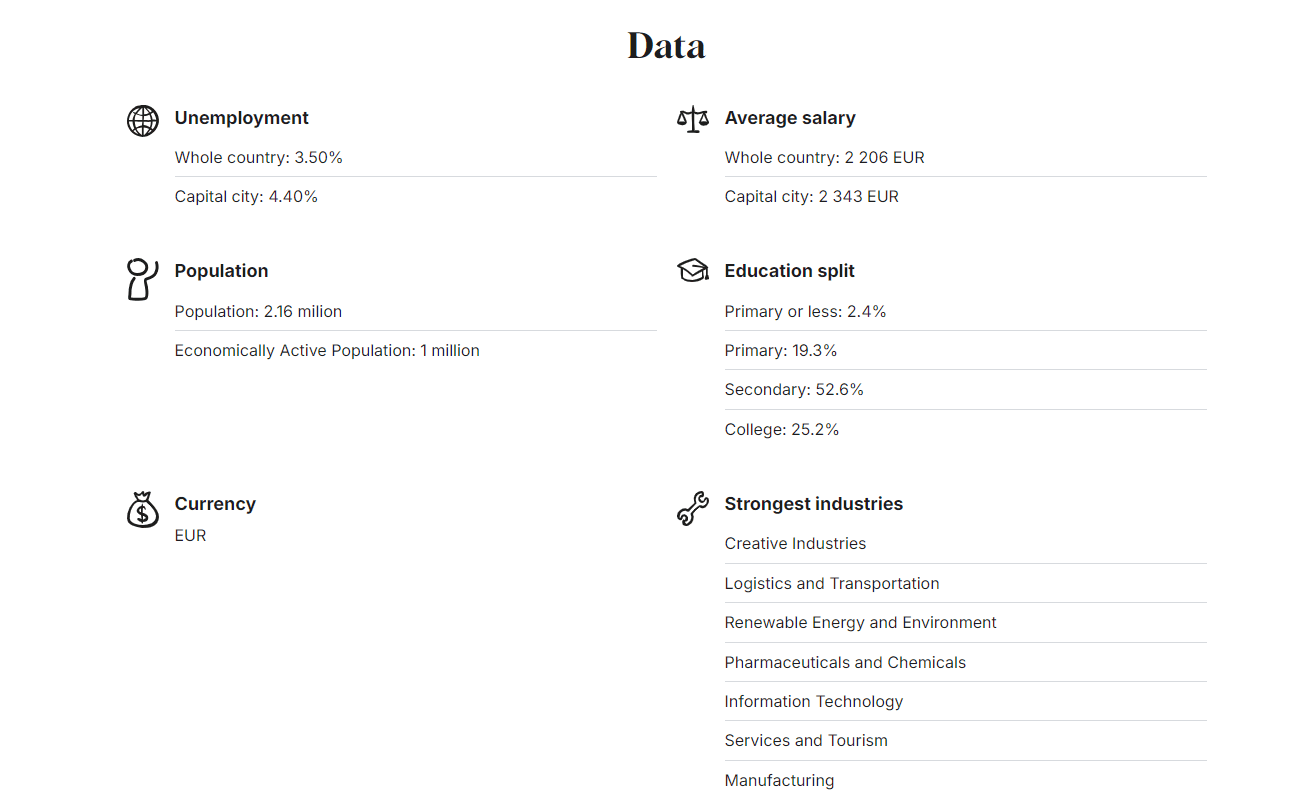This screenshot has width=1301, height=804.
Task: Click the Creative Industries list item
Action: 966,543
